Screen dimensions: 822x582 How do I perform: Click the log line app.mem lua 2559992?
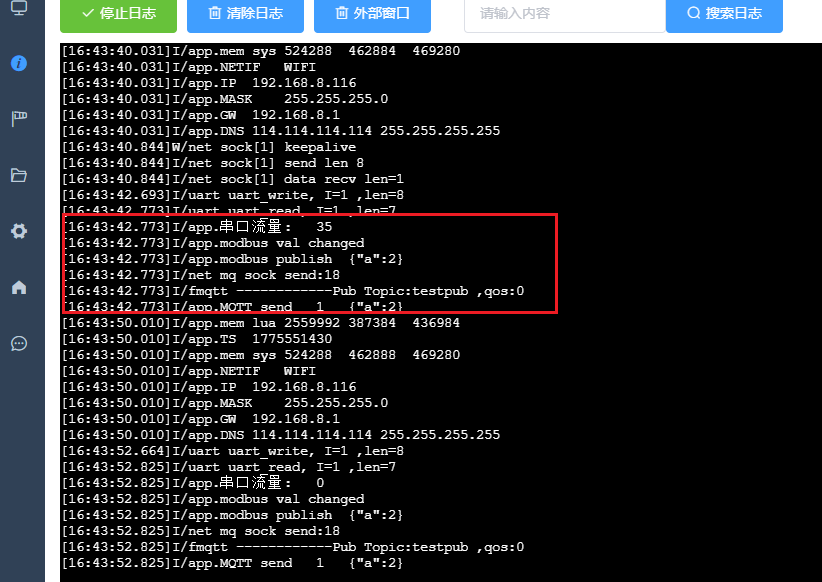pos(261,323)
